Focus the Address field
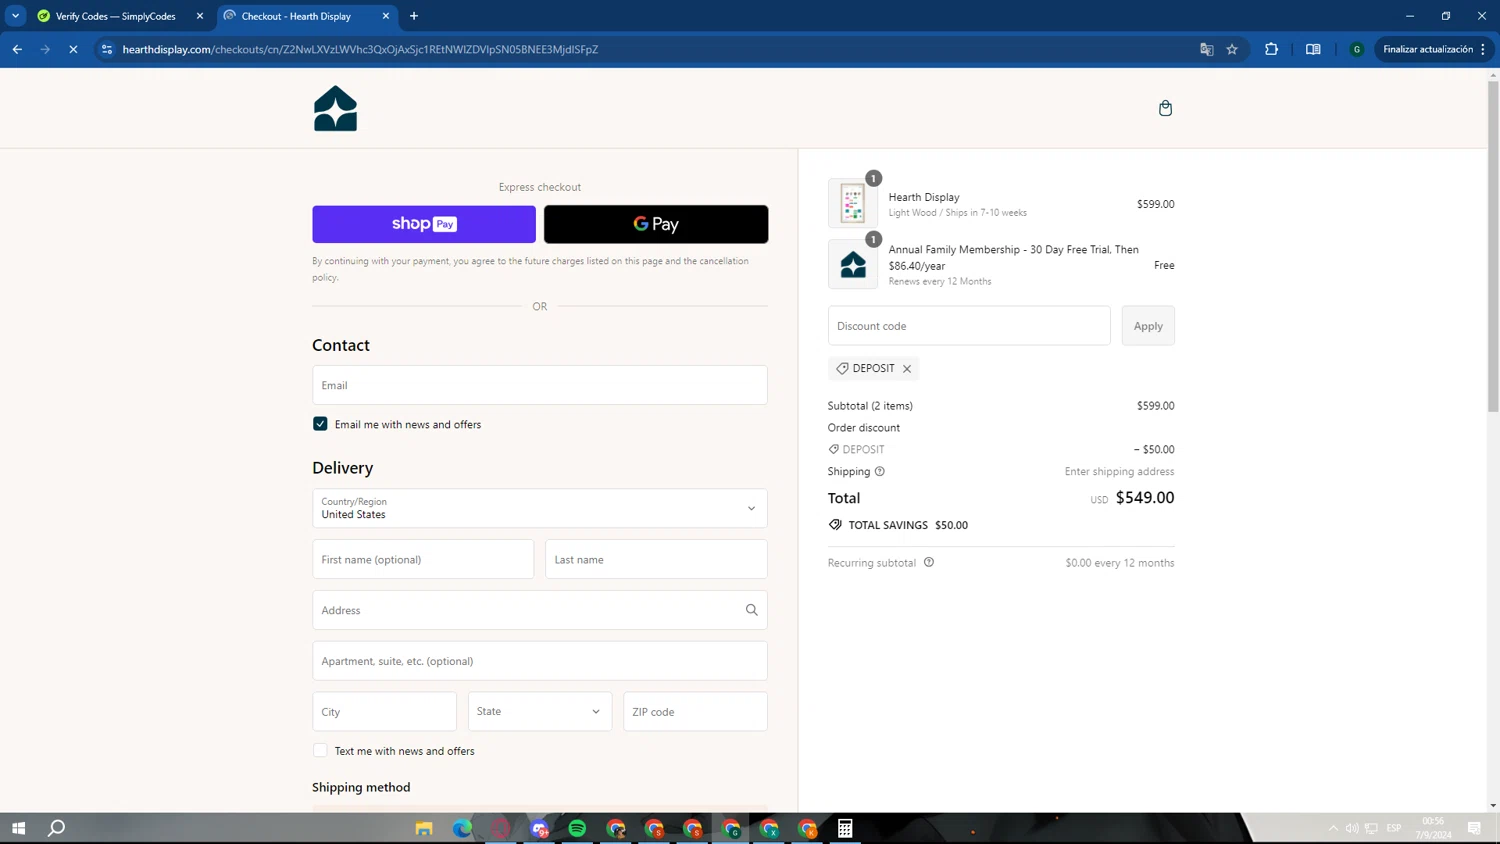Image resolution: width=1500 pixels, height=844 pixels. (x=540, y=610)
